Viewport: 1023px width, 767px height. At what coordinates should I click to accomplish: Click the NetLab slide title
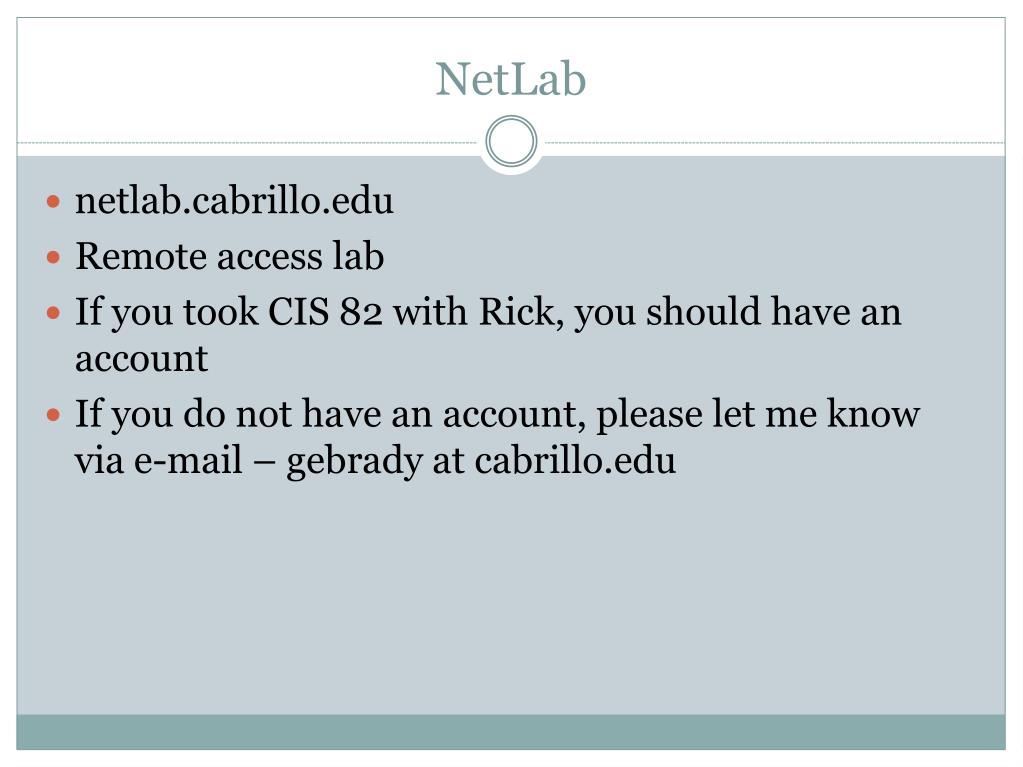point(511,80)
